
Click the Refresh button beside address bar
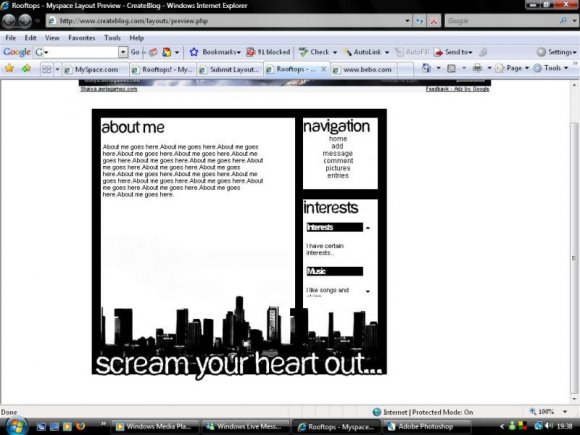[x=419, y=21]
